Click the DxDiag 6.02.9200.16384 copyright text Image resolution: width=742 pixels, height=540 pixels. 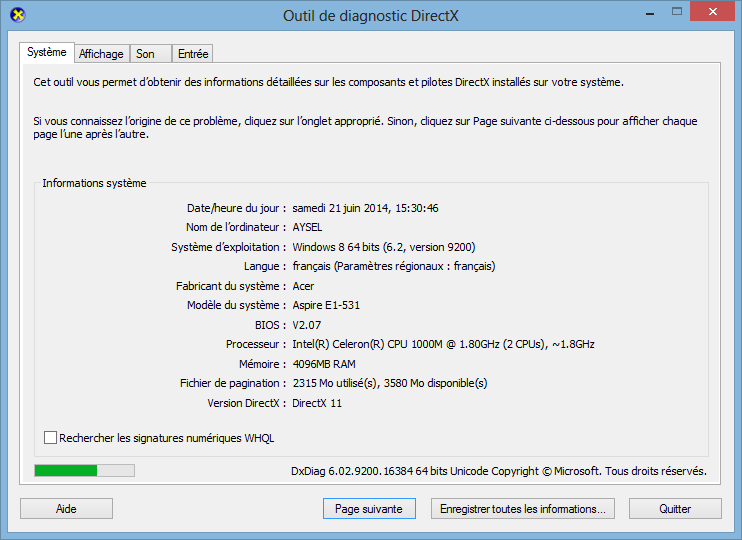(x=499, y=471)
